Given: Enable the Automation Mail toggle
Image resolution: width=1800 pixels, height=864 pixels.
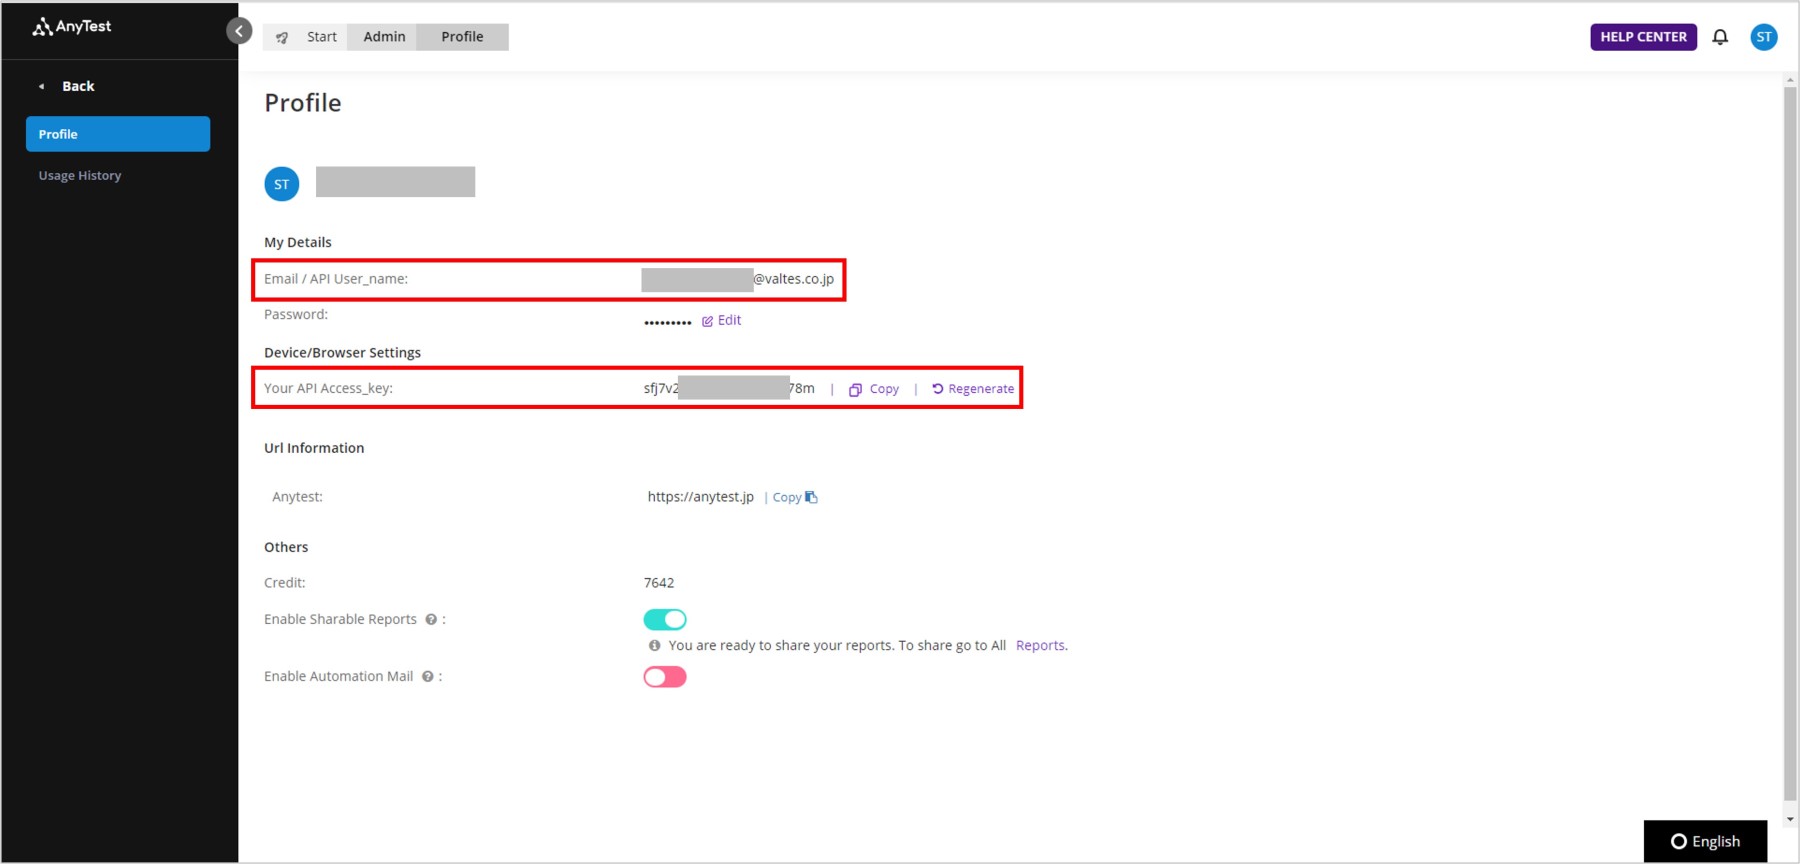Looking at the screenshot, I should pyautogui.click(x=665, y=677).
